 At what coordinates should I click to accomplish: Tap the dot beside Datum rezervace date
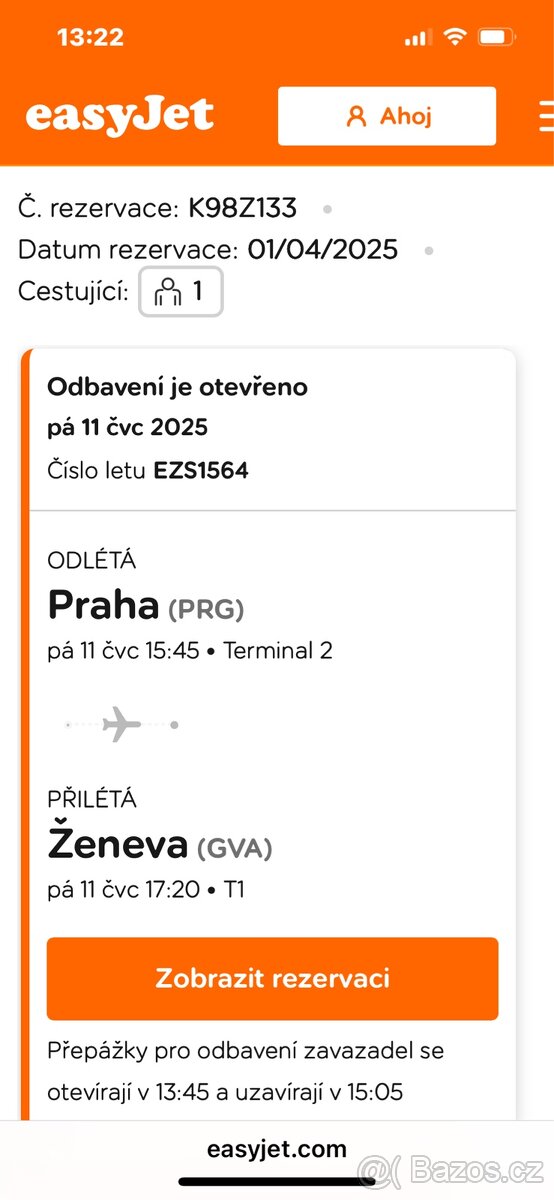click(429, 250)
